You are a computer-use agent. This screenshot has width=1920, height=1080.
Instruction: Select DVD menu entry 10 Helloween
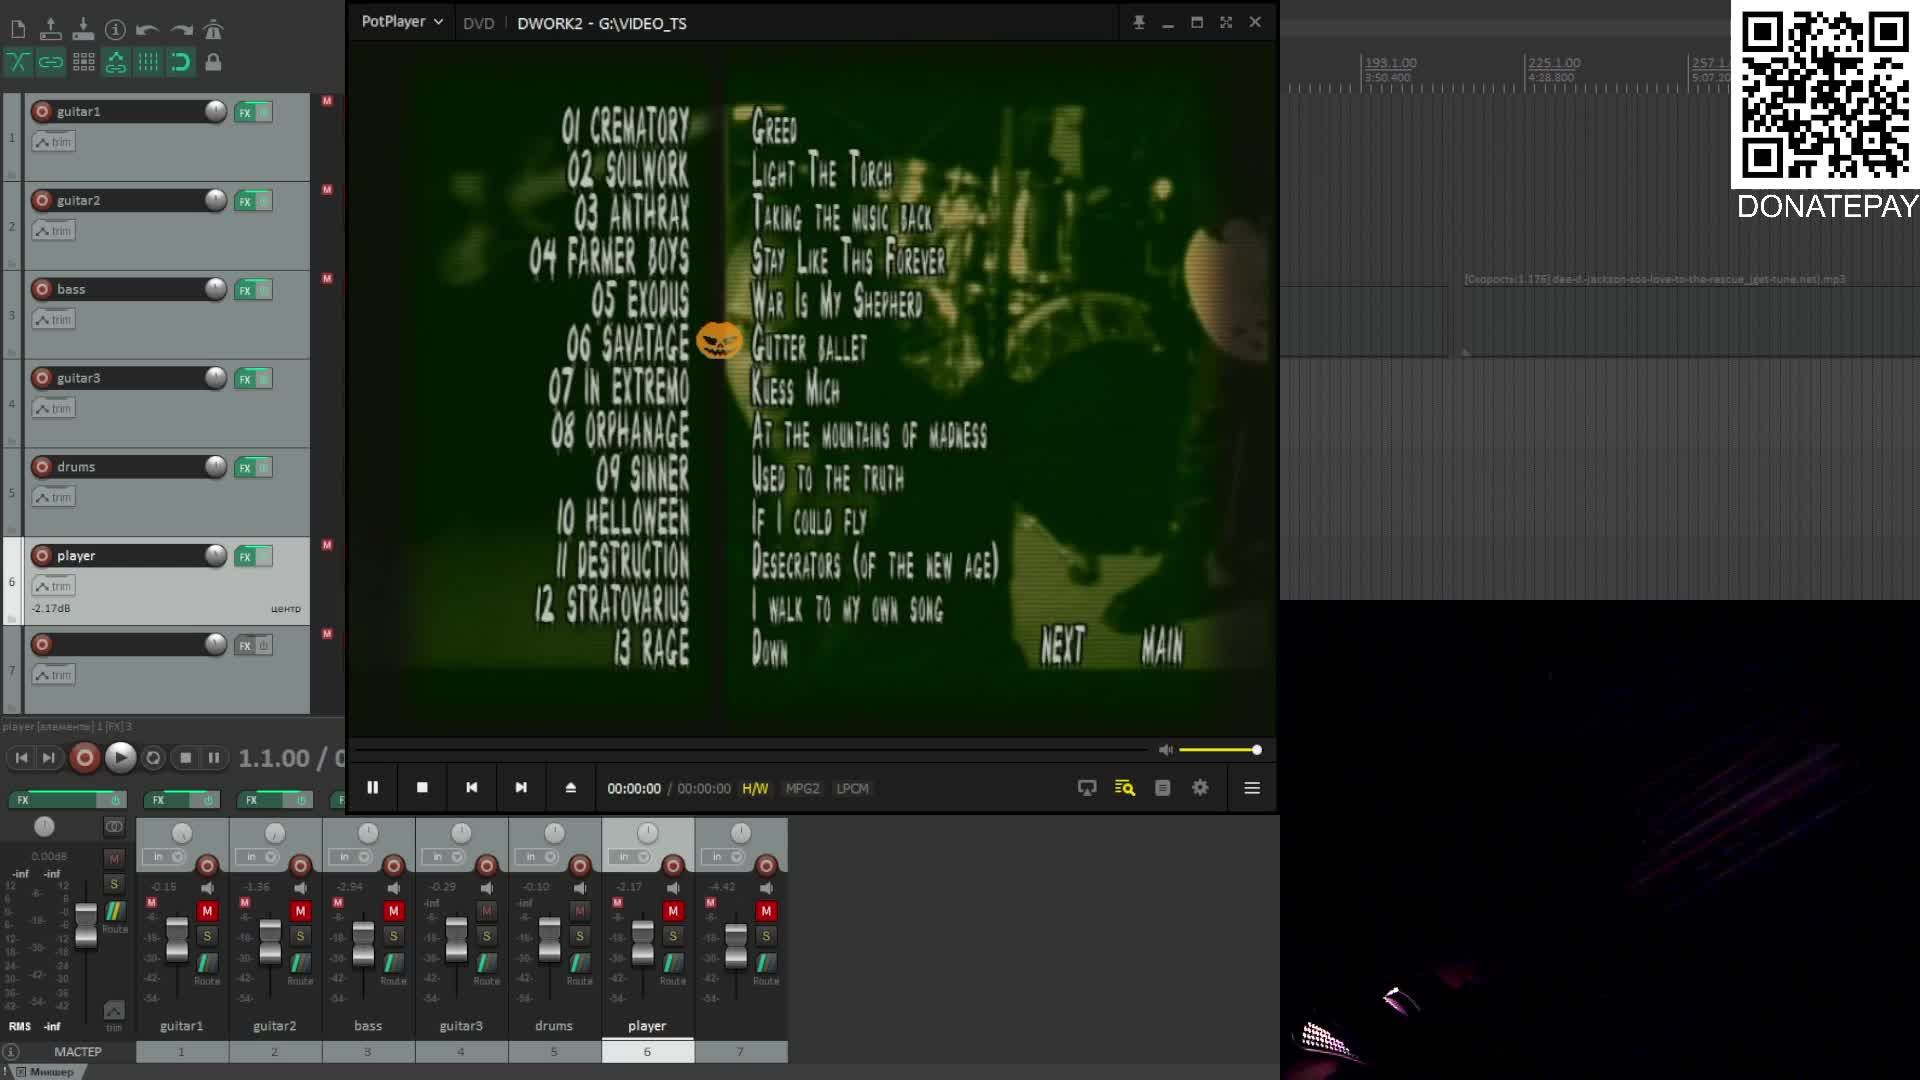[x=623, y=518]
